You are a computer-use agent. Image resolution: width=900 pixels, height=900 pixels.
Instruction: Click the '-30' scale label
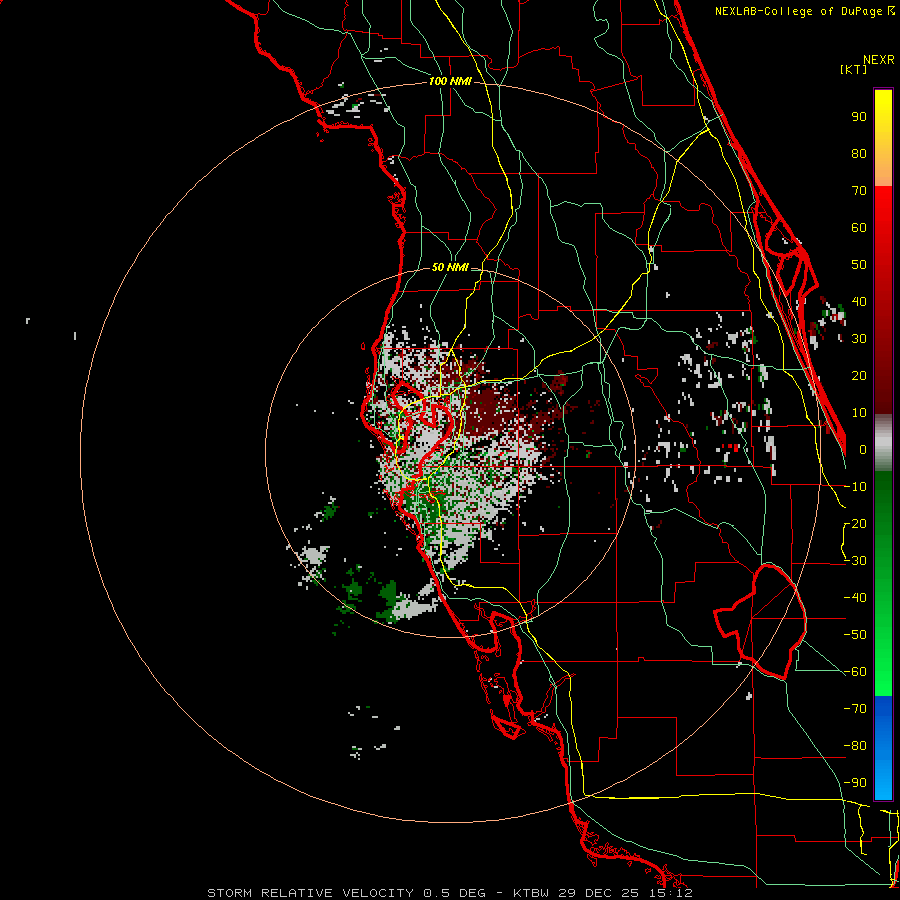pyautogui.click(x=855, y=561)
